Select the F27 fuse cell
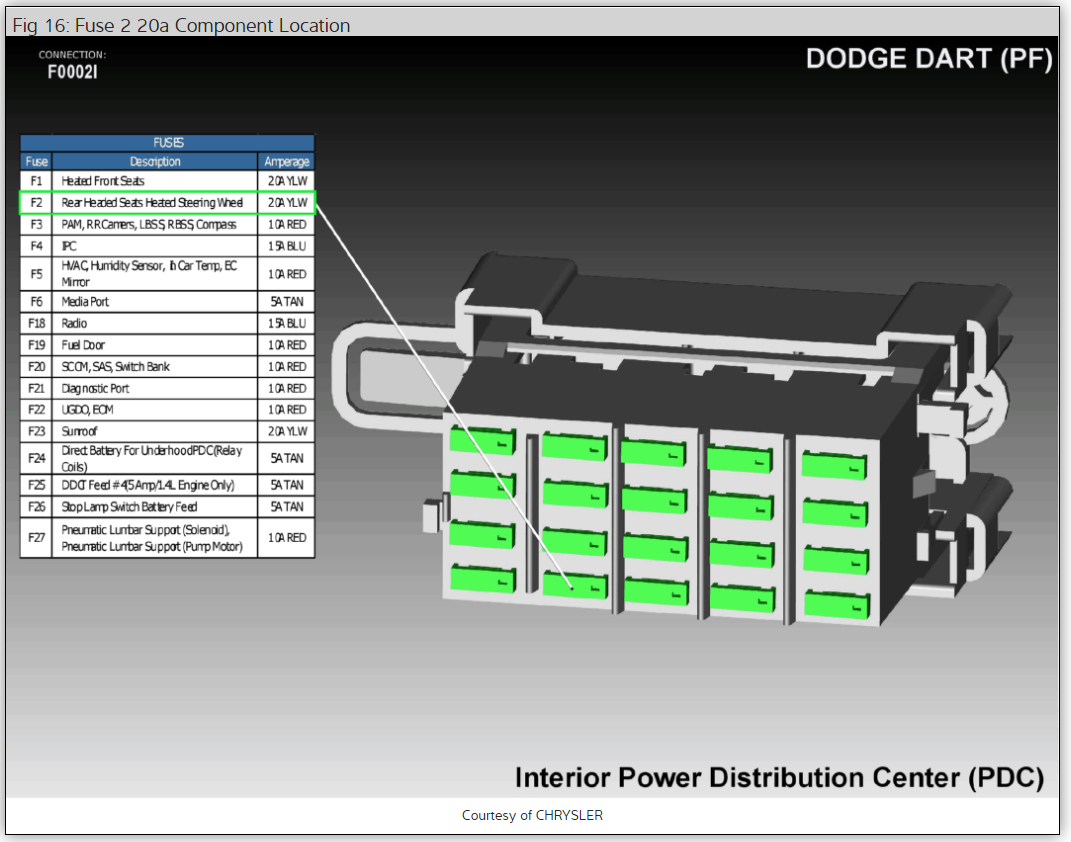This screenshot has width=1071, height=842. [x=36, y=537]
